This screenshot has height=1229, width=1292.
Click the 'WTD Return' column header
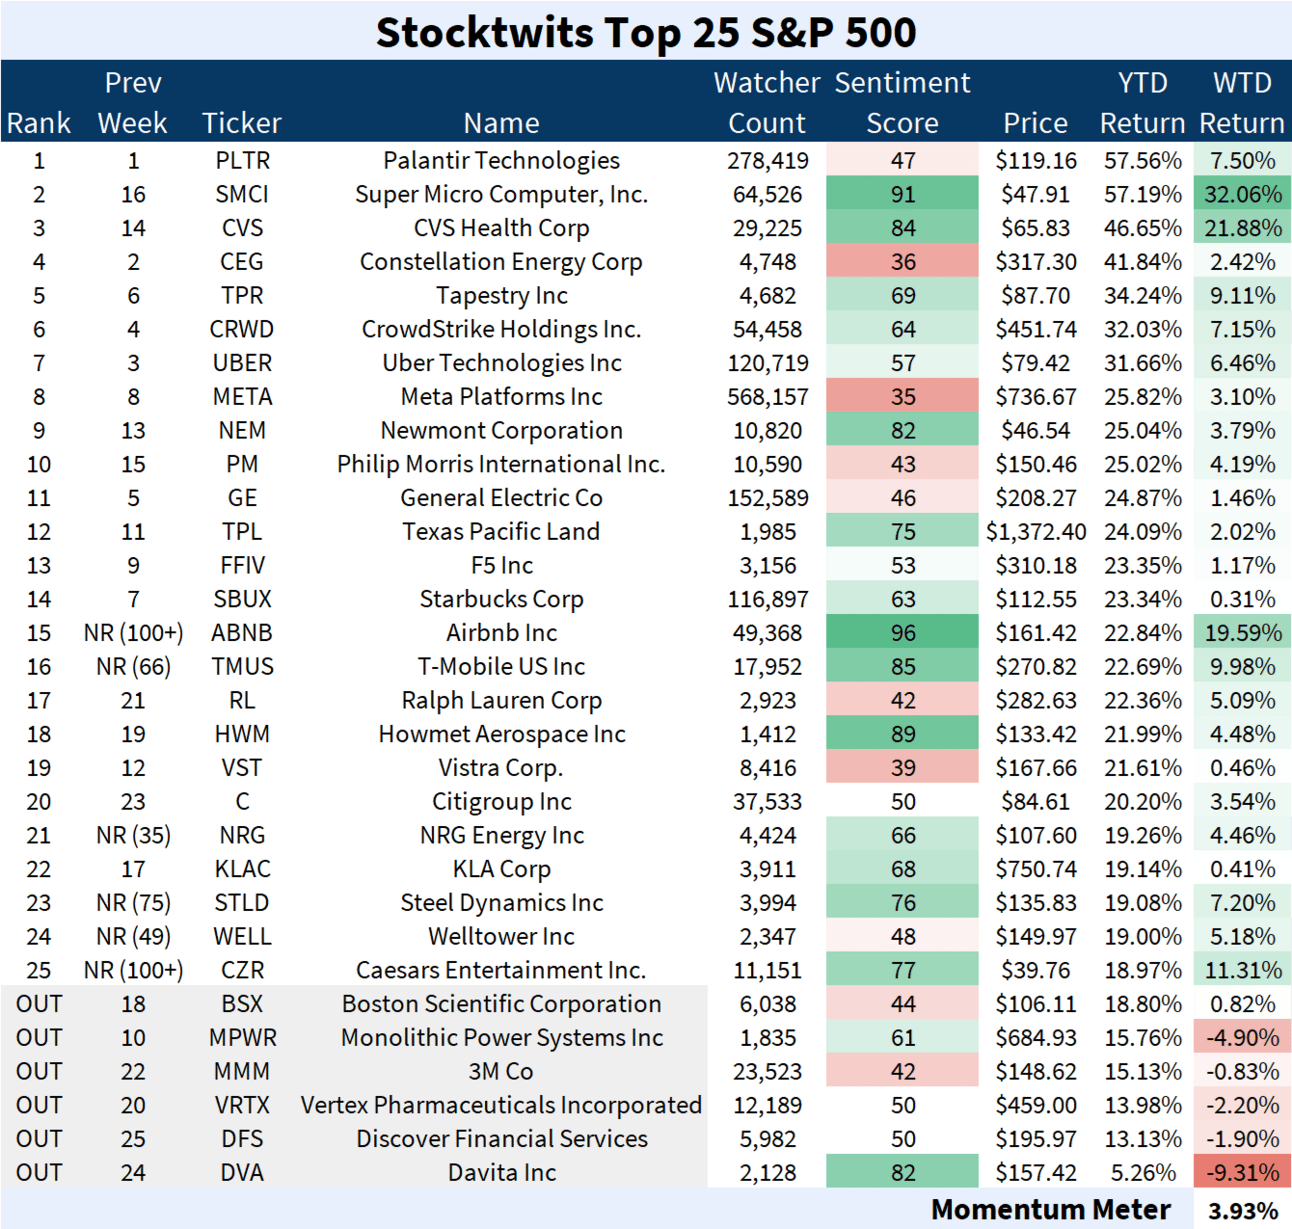pos(1242,102)
